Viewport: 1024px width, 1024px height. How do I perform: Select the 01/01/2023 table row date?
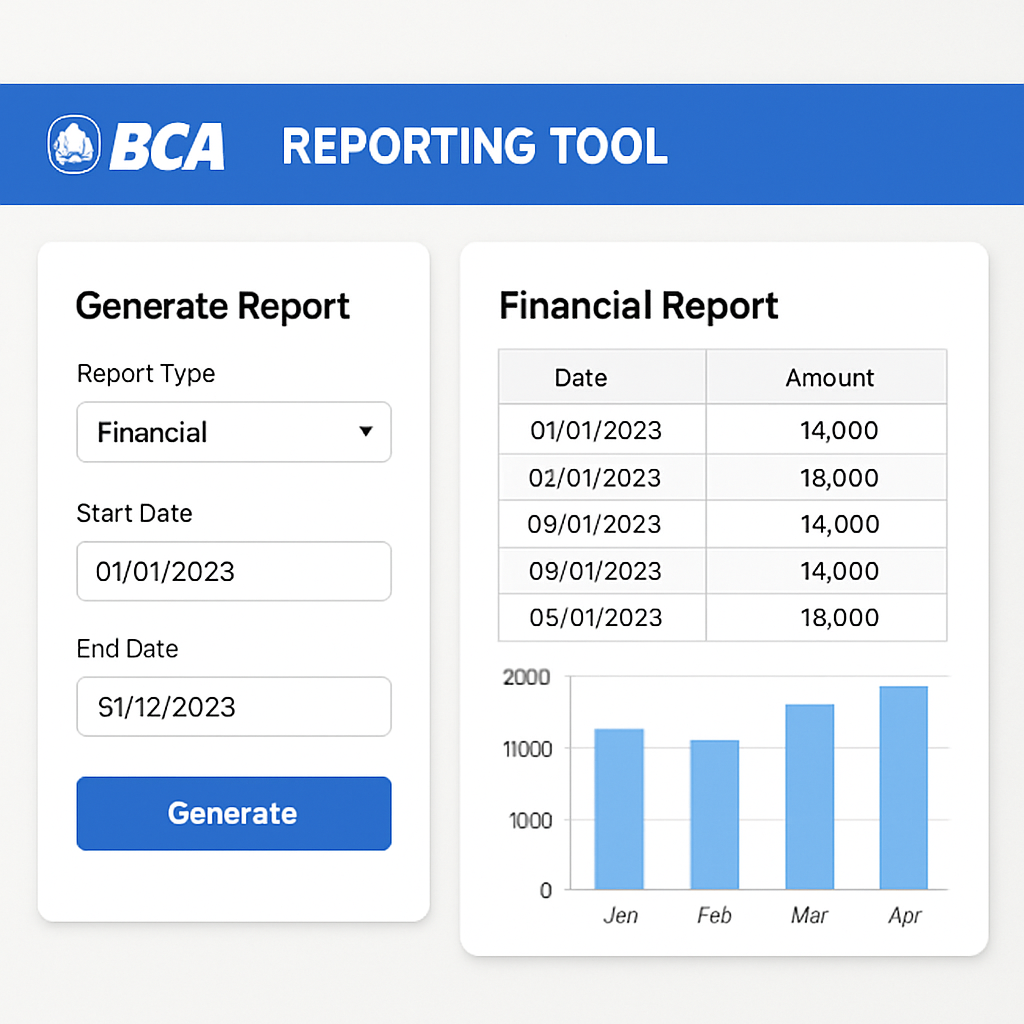click(x=596, y=430)
